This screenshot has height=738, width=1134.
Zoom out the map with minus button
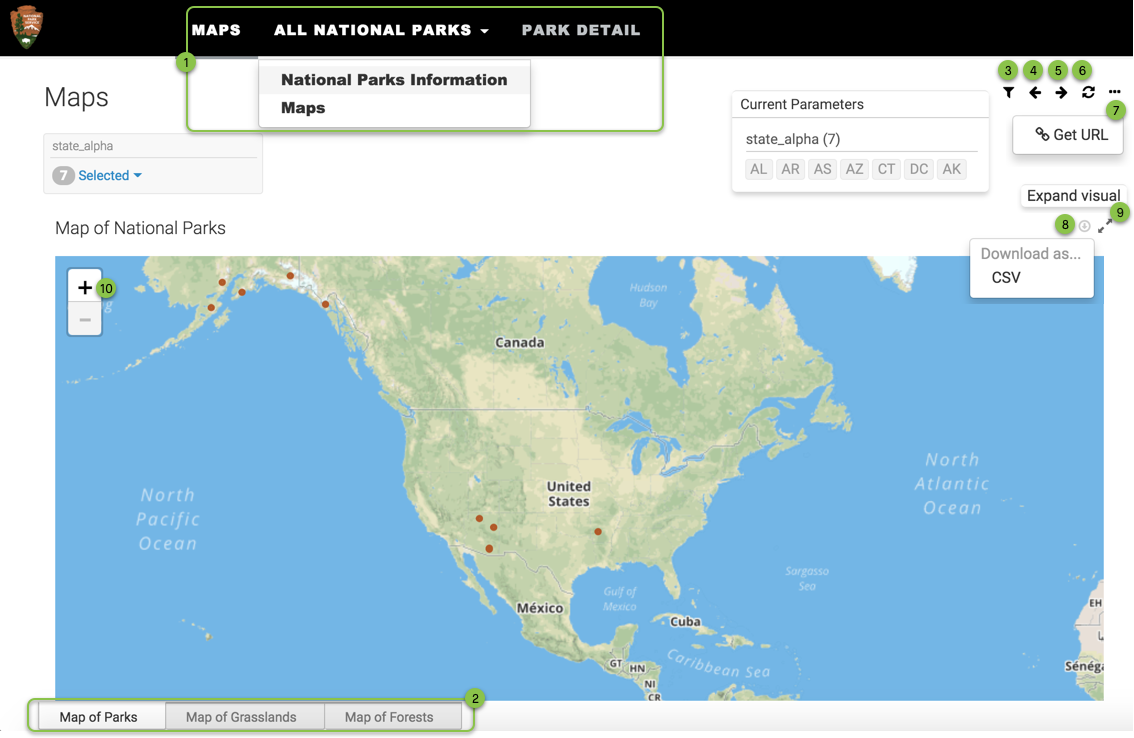point(85,320)
